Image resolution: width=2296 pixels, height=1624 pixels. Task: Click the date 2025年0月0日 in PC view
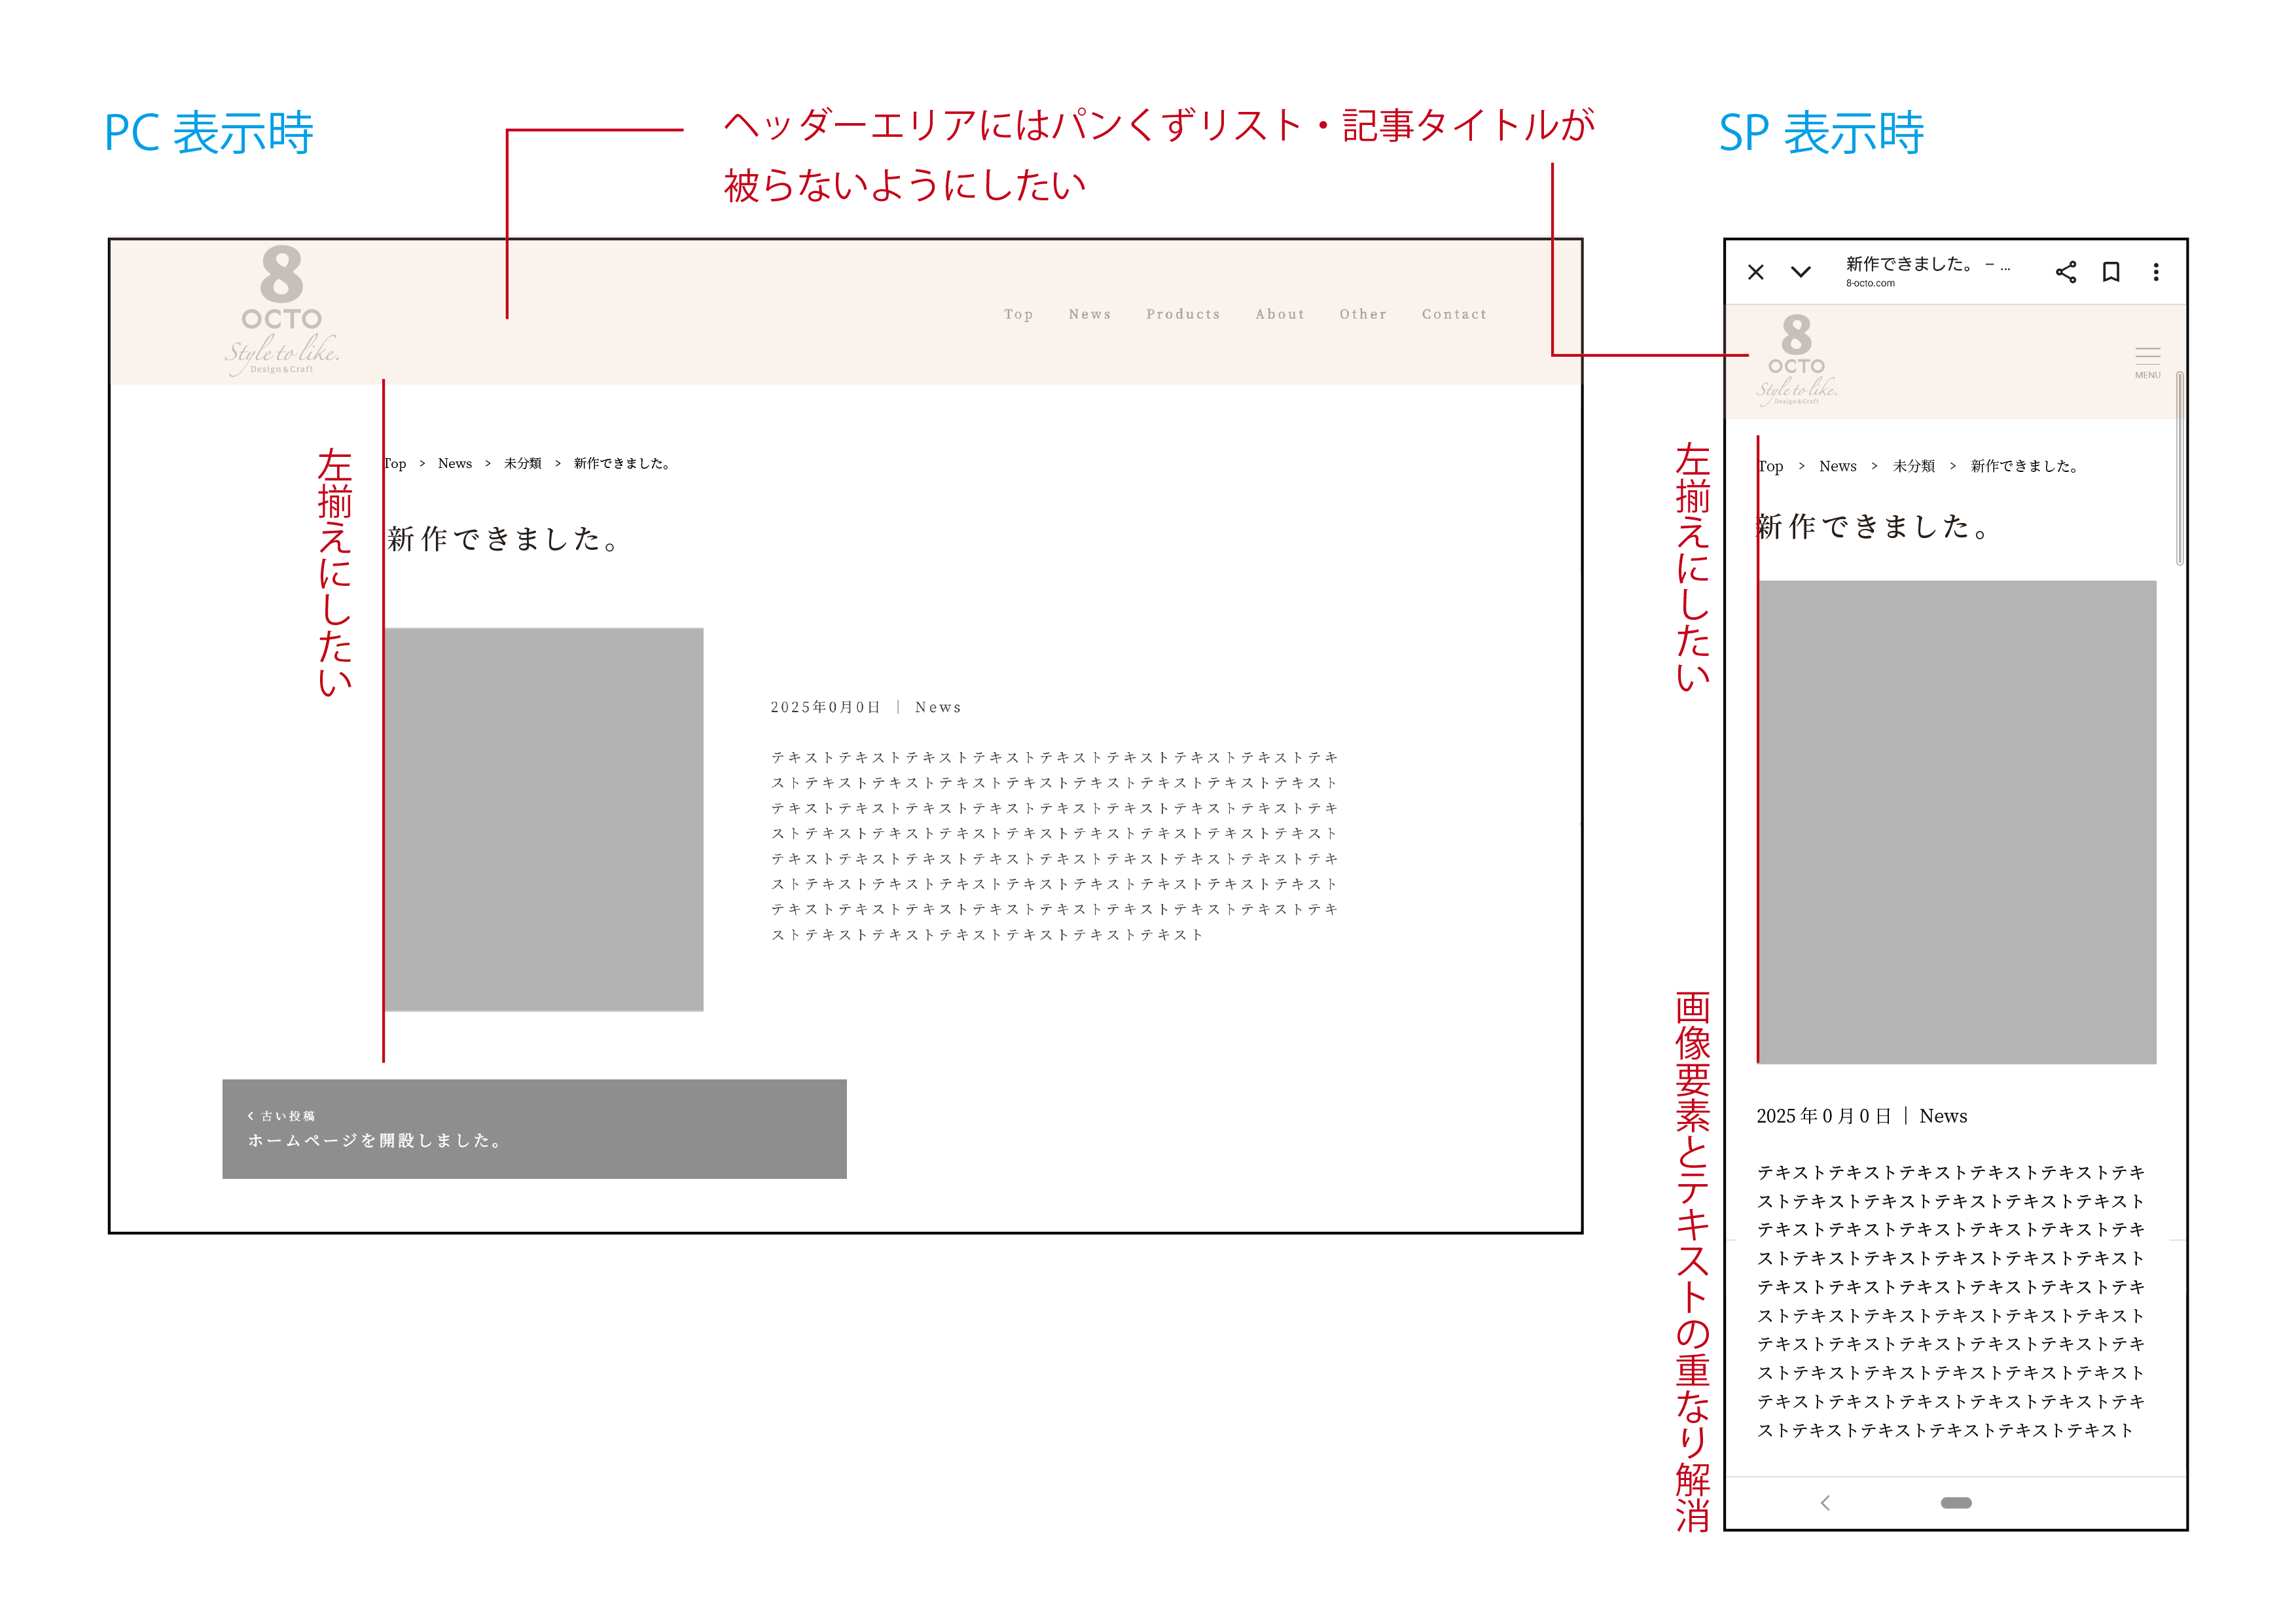(825, 707)
